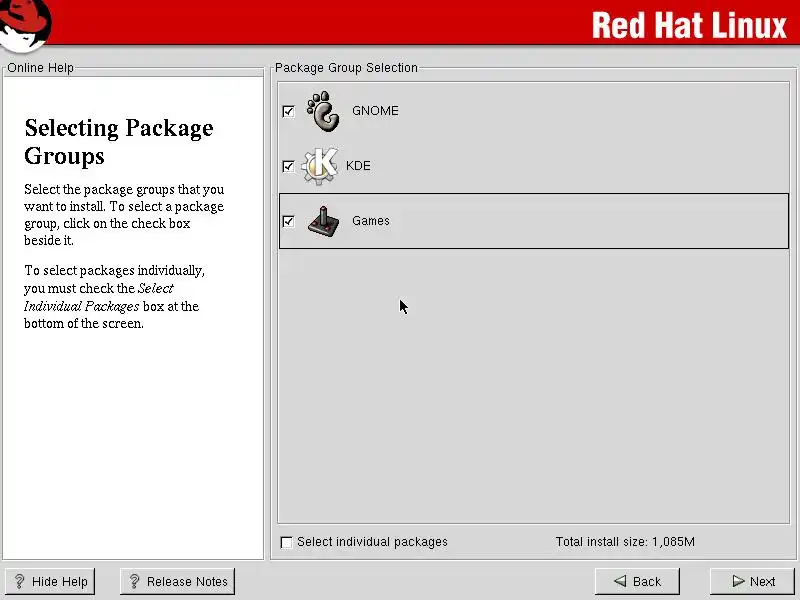This screenshot has width=800, height=600.
Task: Click the Games joystick icon
Action: [x=323, y=221]
